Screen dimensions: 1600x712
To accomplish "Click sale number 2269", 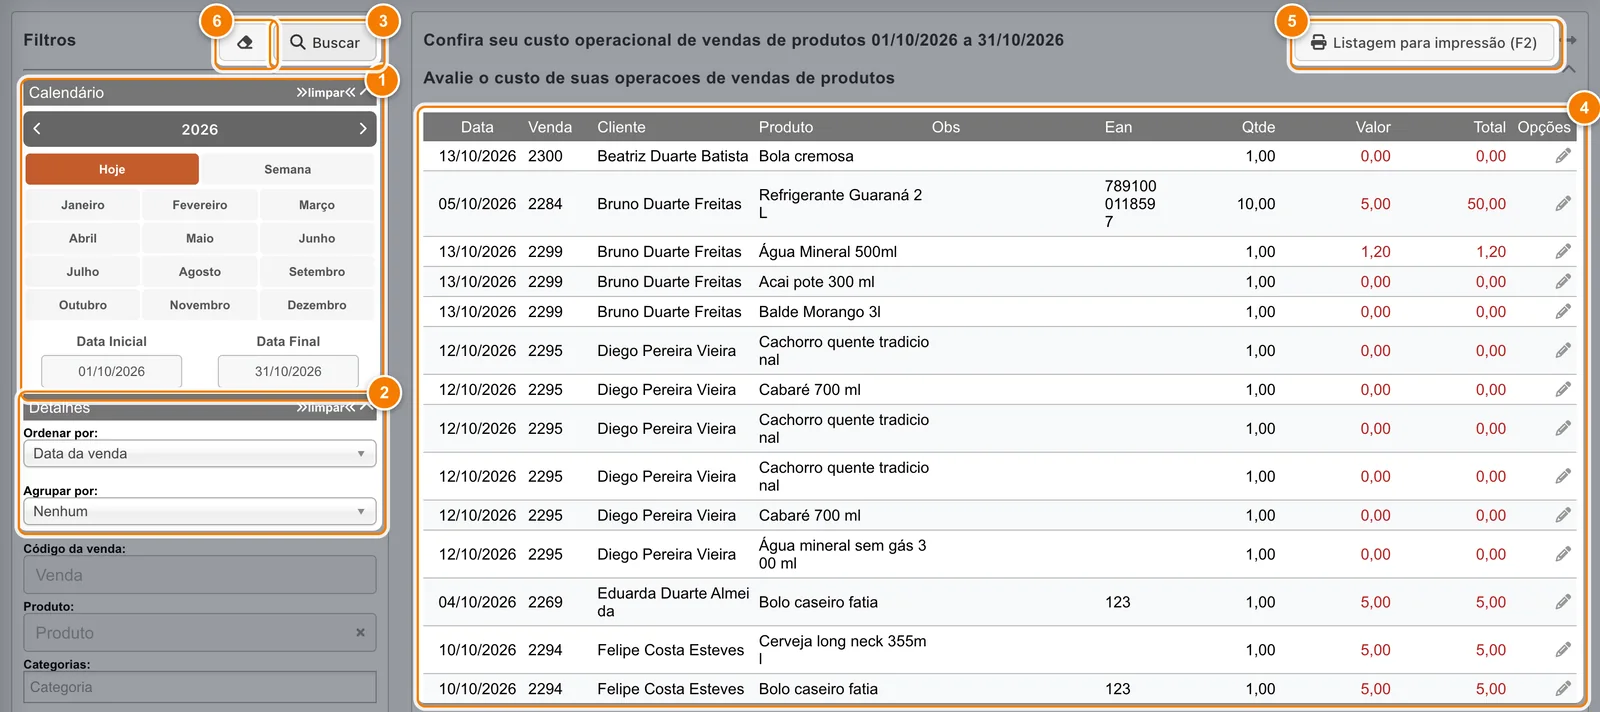I will (x=545, y=602).
